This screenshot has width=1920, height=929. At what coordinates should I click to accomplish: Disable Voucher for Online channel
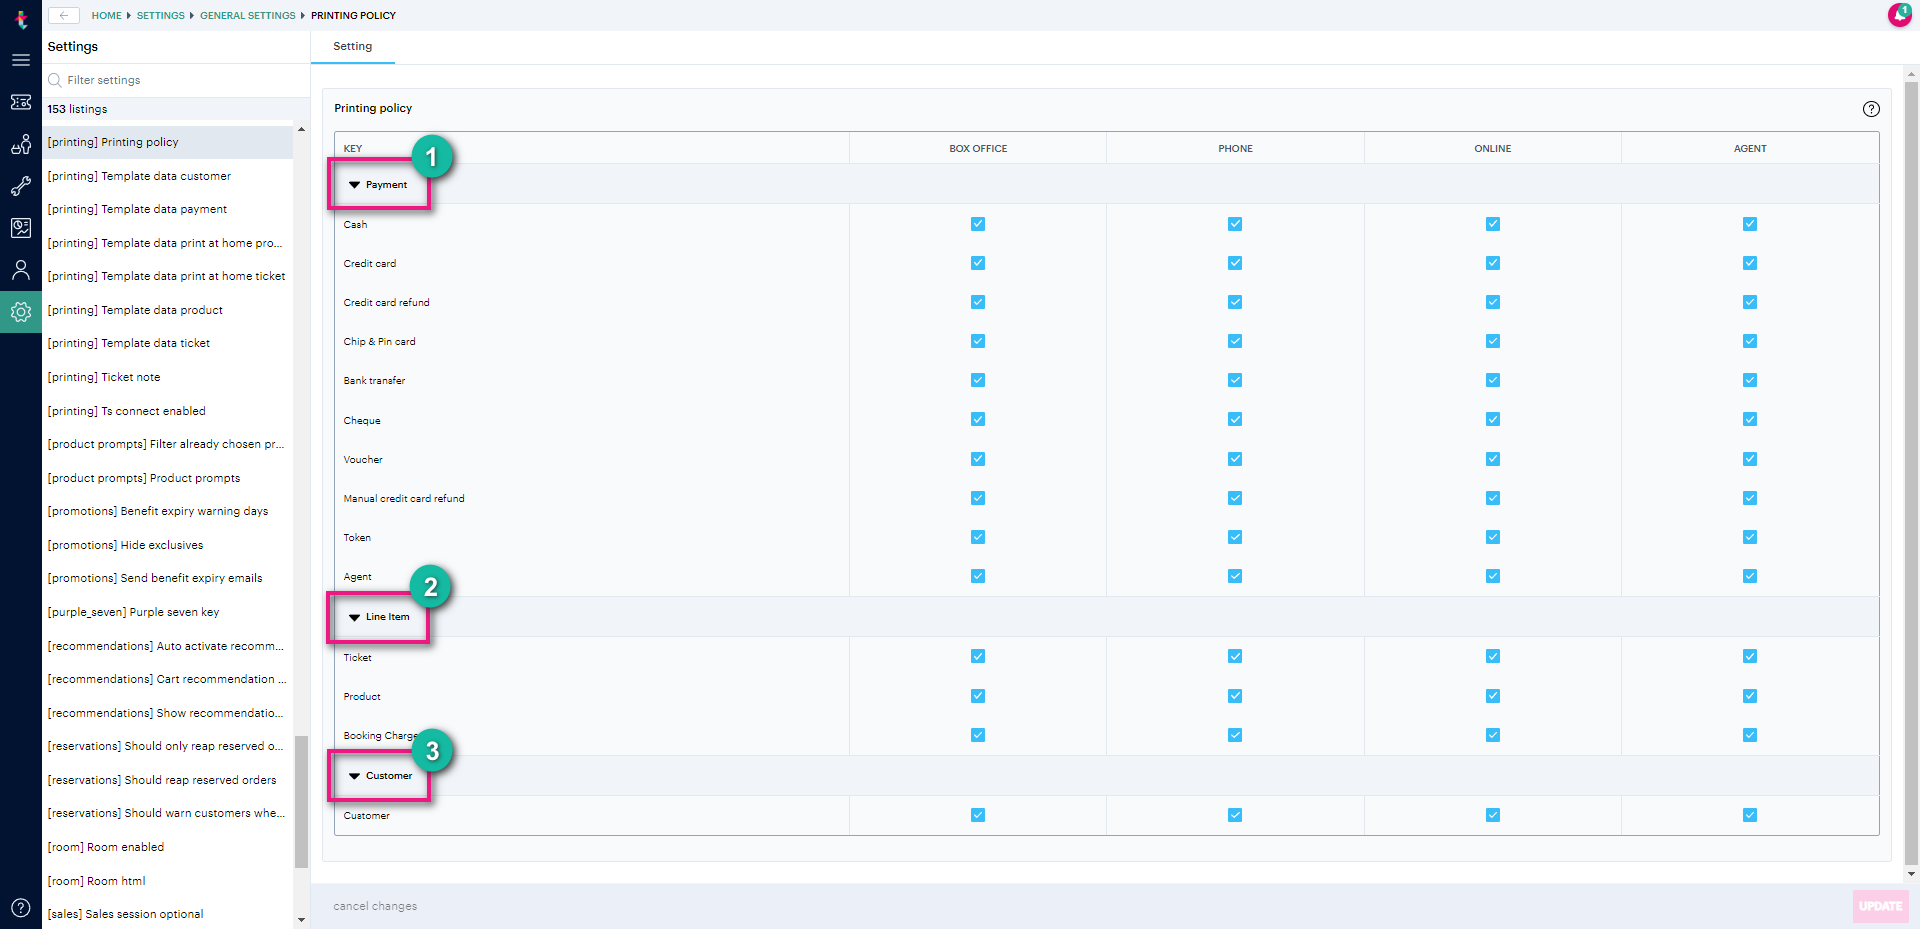click(x=1492, y=459)
